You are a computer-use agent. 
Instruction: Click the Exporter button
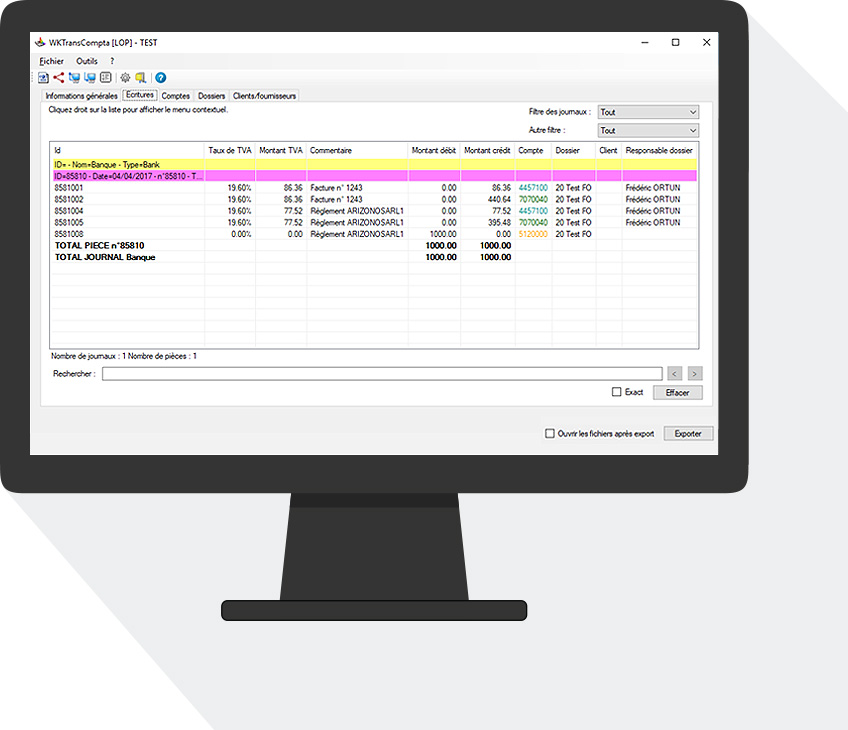click(x=688, y=433)
